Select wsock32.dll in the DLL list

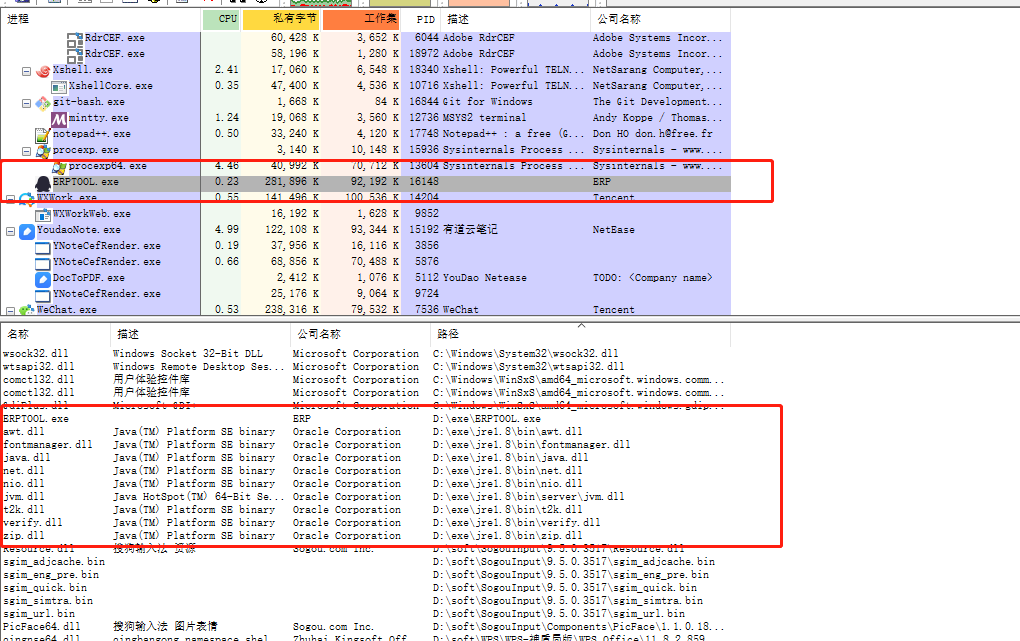[366, 353]
